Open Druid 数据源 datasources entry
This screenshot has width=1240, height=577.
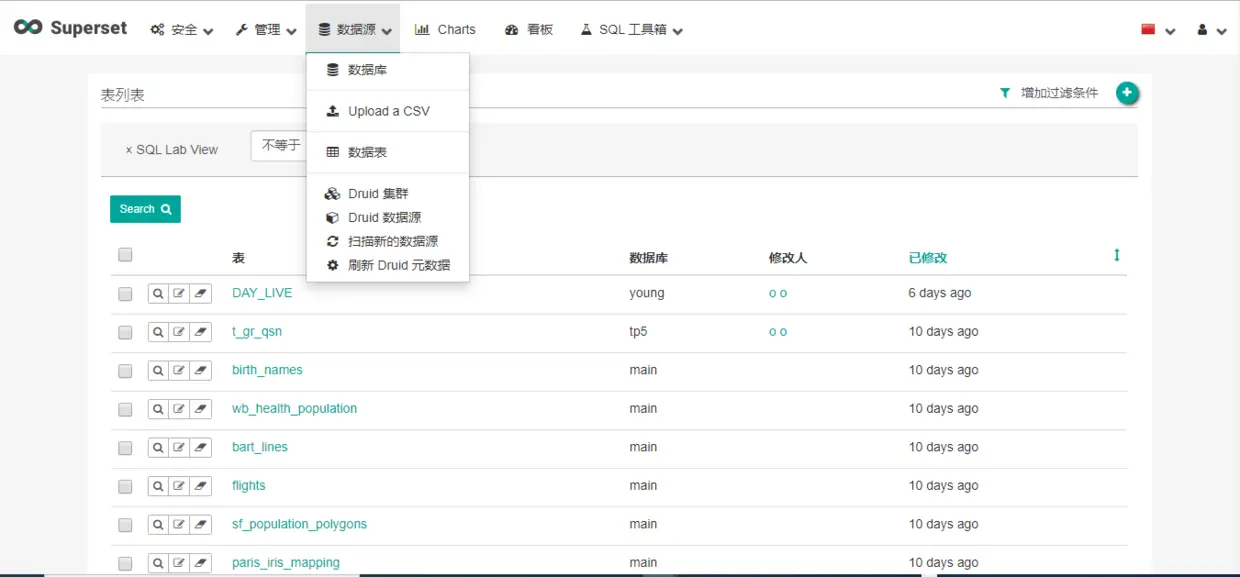click(x=387, y=217)
